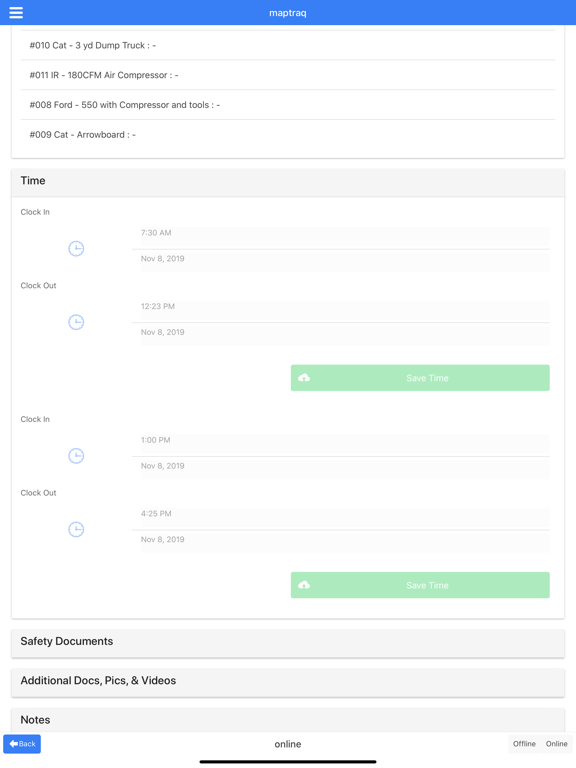Select #011 IR 180CFM Air Compressor item
This screenshot has width=576, height=768.
(288, 75)
